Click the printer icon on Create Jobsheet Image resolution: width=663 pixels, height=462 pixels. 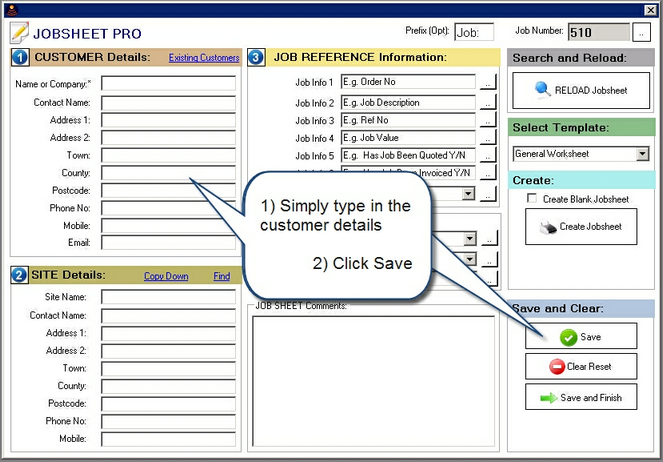[548, 227]
